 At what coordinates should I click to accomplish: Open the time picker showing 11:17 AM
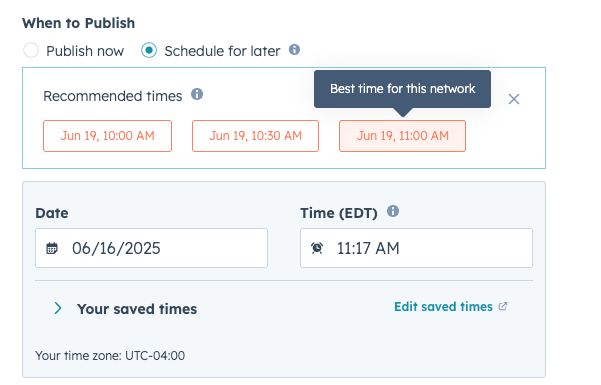pyautogui.click(x=416, y=248)
